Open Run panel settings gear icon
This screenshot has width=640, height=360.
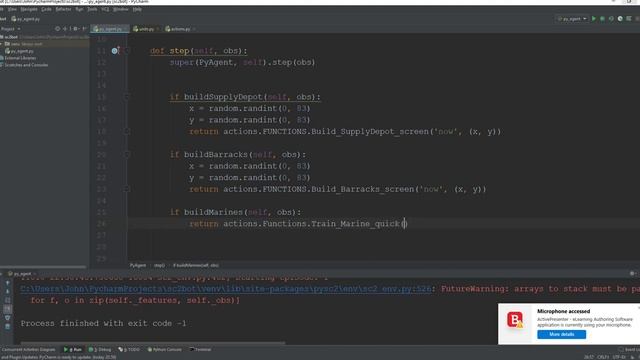[x=632, y=274]
